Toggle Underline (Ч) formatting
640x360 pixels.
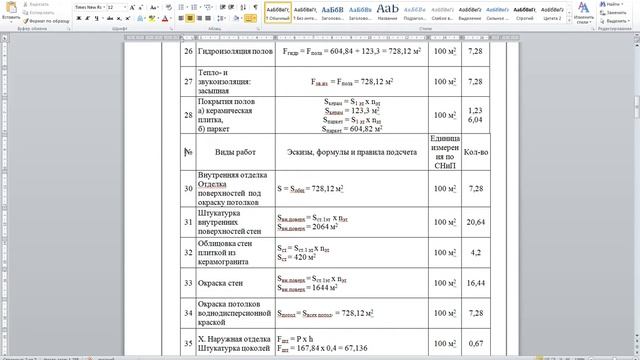[96, 18]
